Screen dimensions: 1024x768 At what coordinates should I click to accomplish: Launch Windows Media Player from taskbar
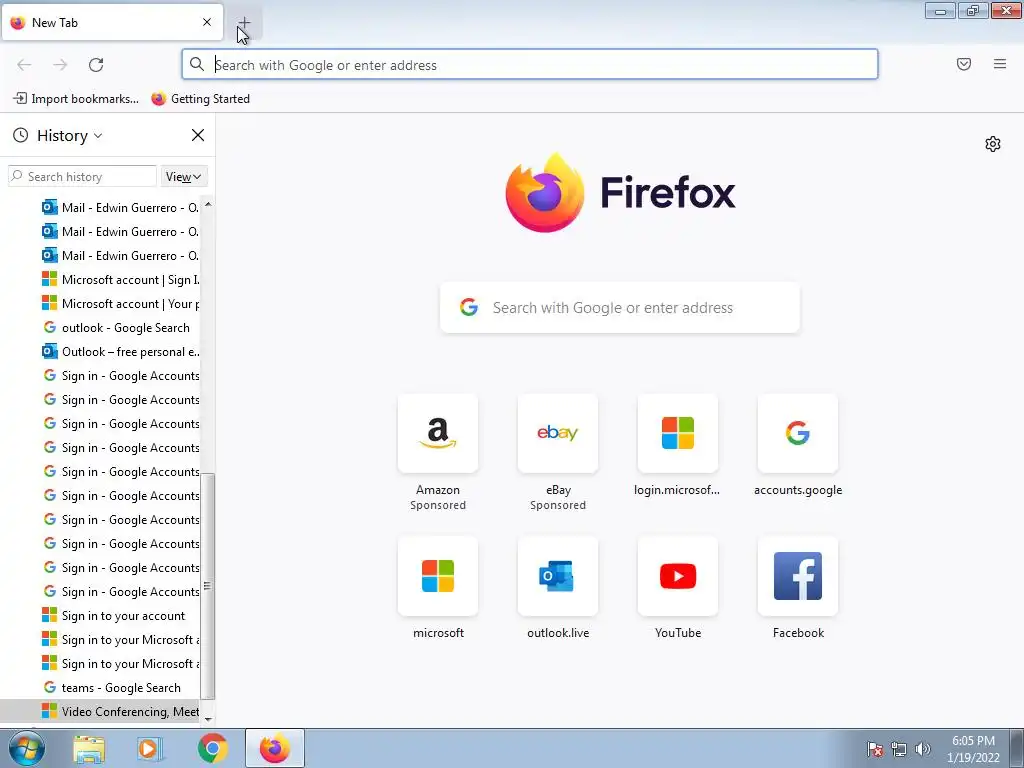tap(150, 748)
